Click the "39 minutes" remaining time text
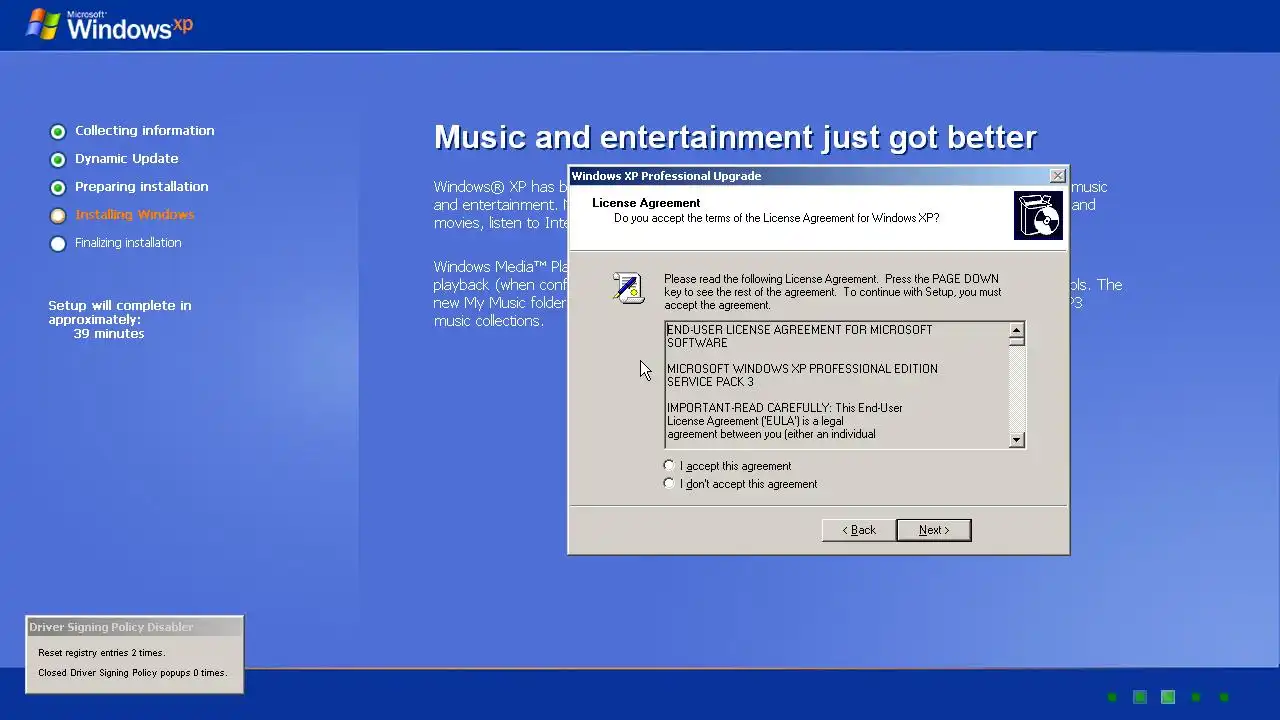 (109, 334)
